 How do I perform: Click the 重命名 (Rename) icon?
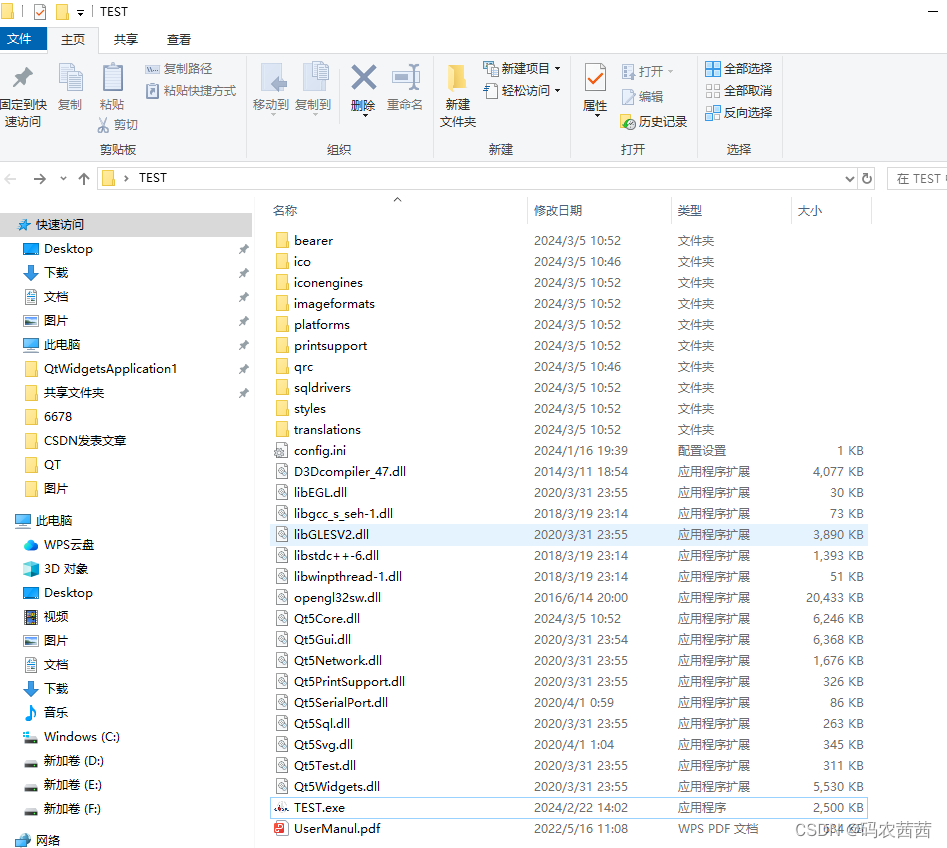click(x=404, y=80)
